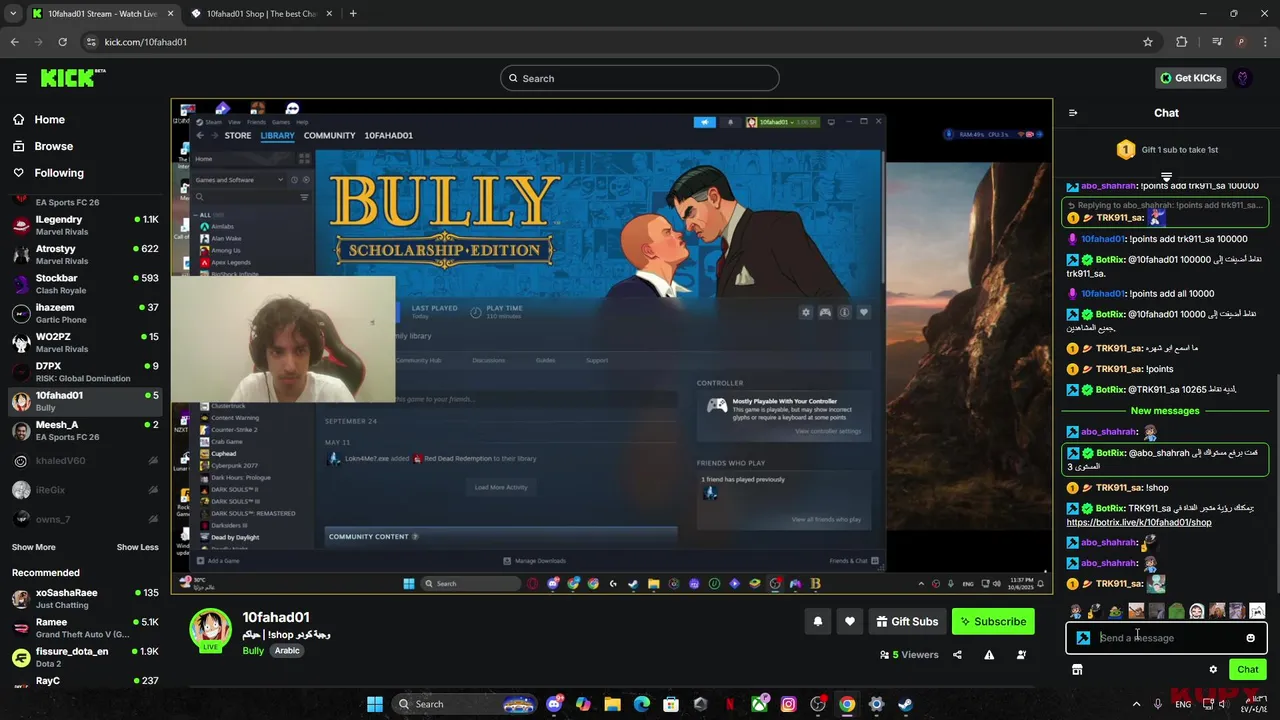Open fissure_dota_en recommended channel
Viewport: 1280px width, 720px height.
85,657
